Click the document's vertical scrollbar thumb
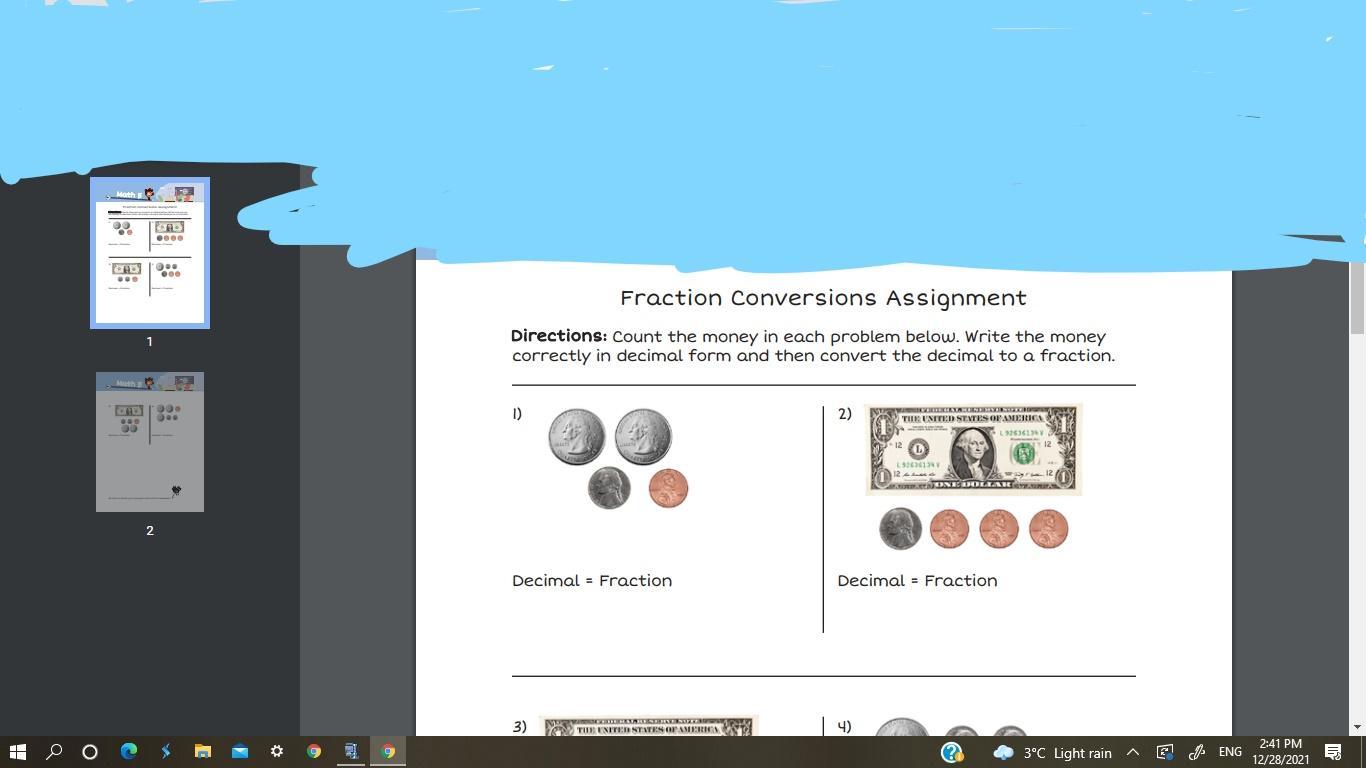Viewport: 1366px width, 768px height. 1357,298
